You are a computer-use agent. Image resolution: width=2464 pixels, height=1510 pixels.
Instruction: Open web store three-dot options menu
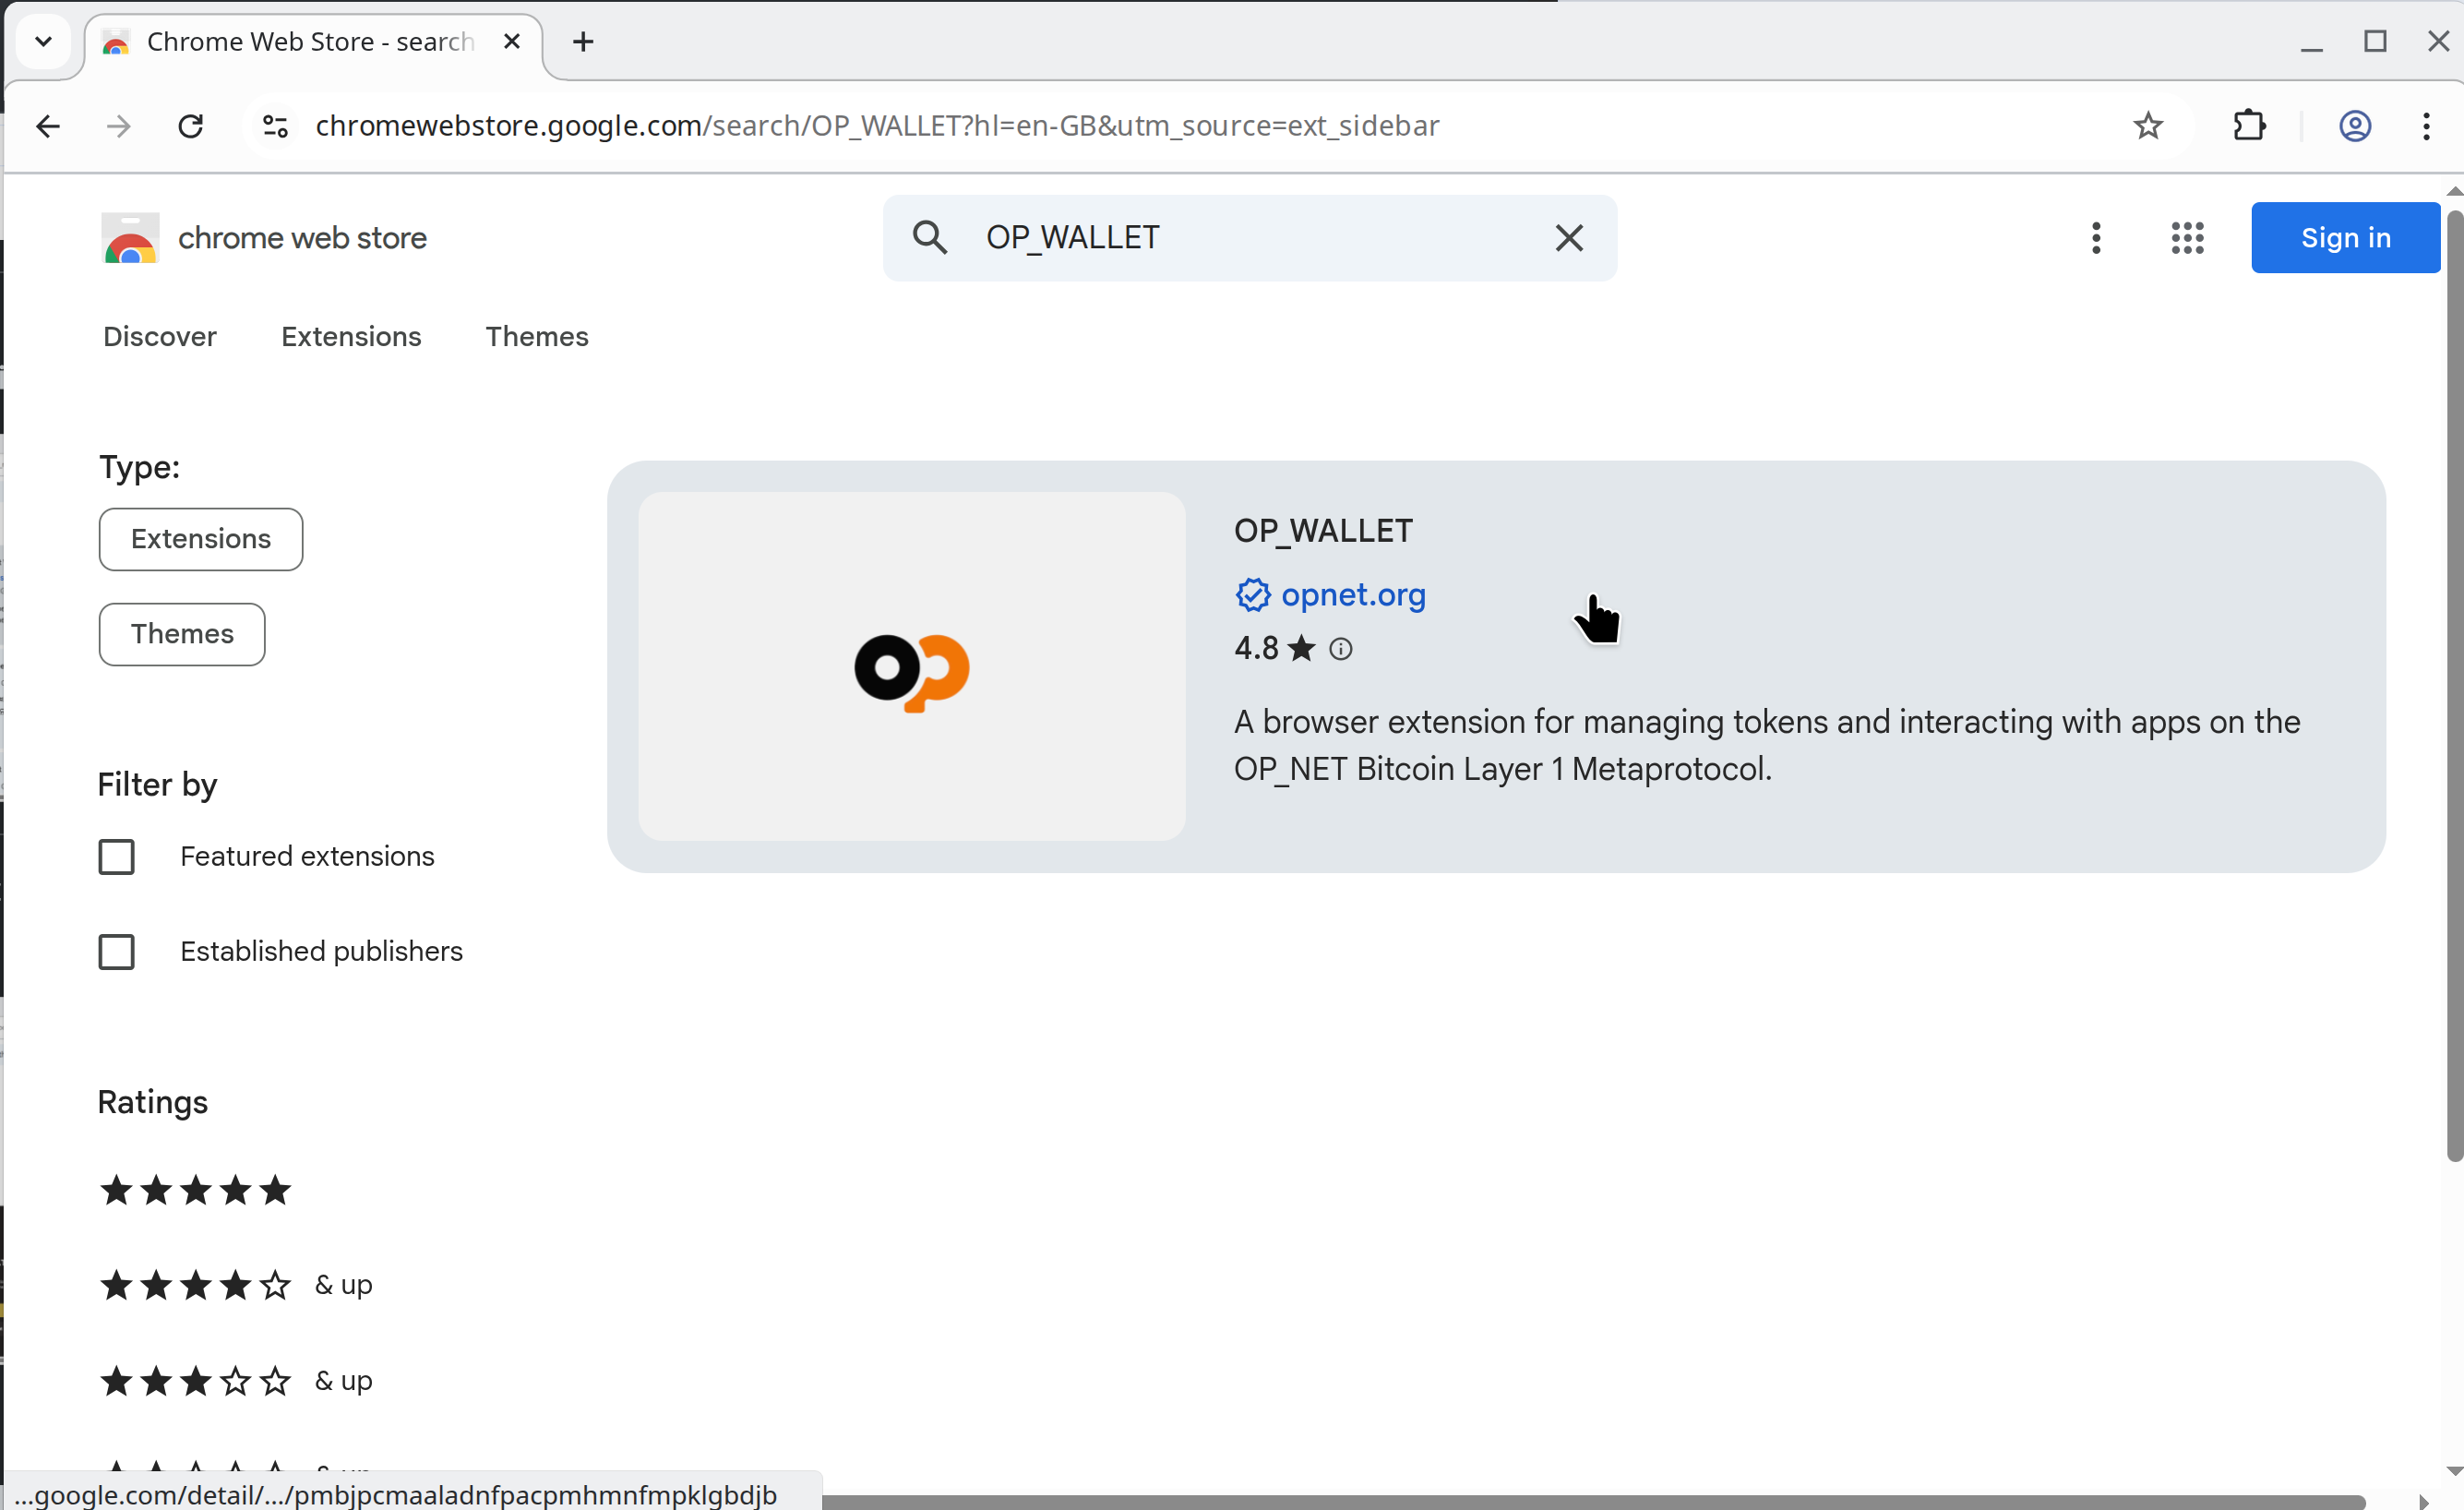pos(2096,238)
